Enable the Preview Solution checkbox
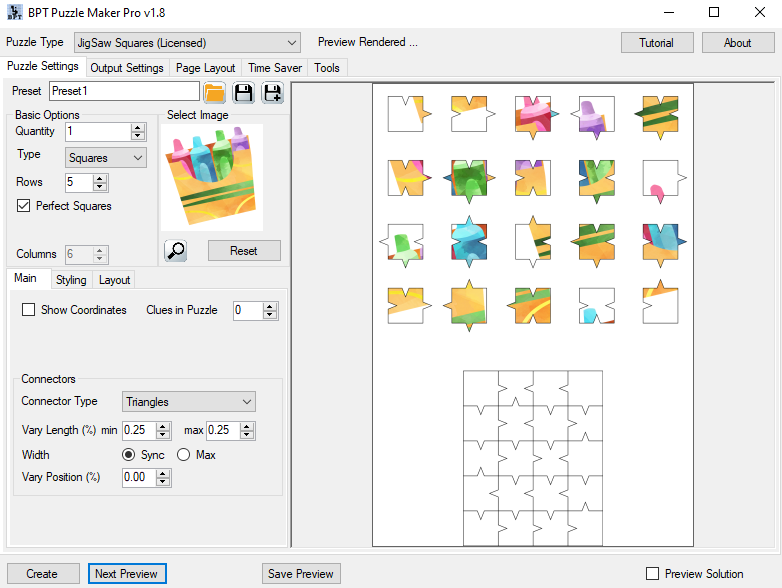 tap(653, 574)
